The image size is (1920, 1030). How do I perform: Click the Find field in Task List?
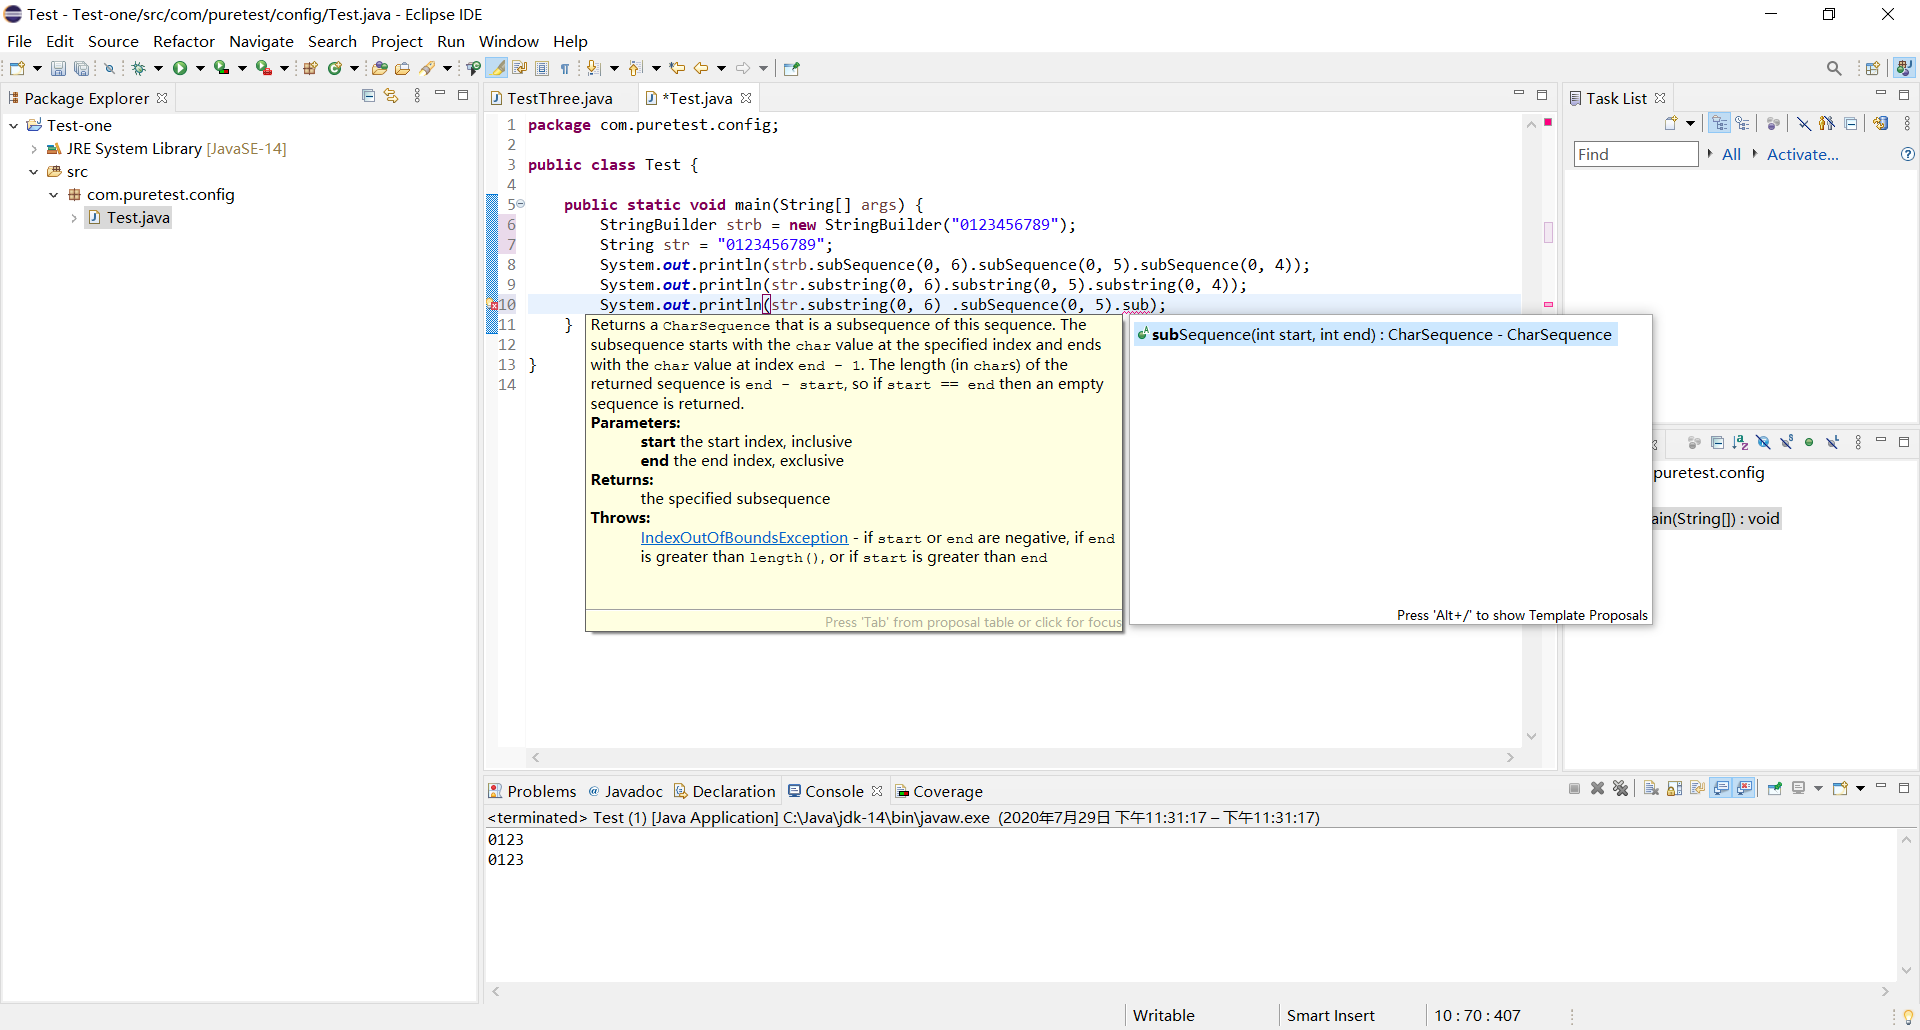(x=1635, y=154)
